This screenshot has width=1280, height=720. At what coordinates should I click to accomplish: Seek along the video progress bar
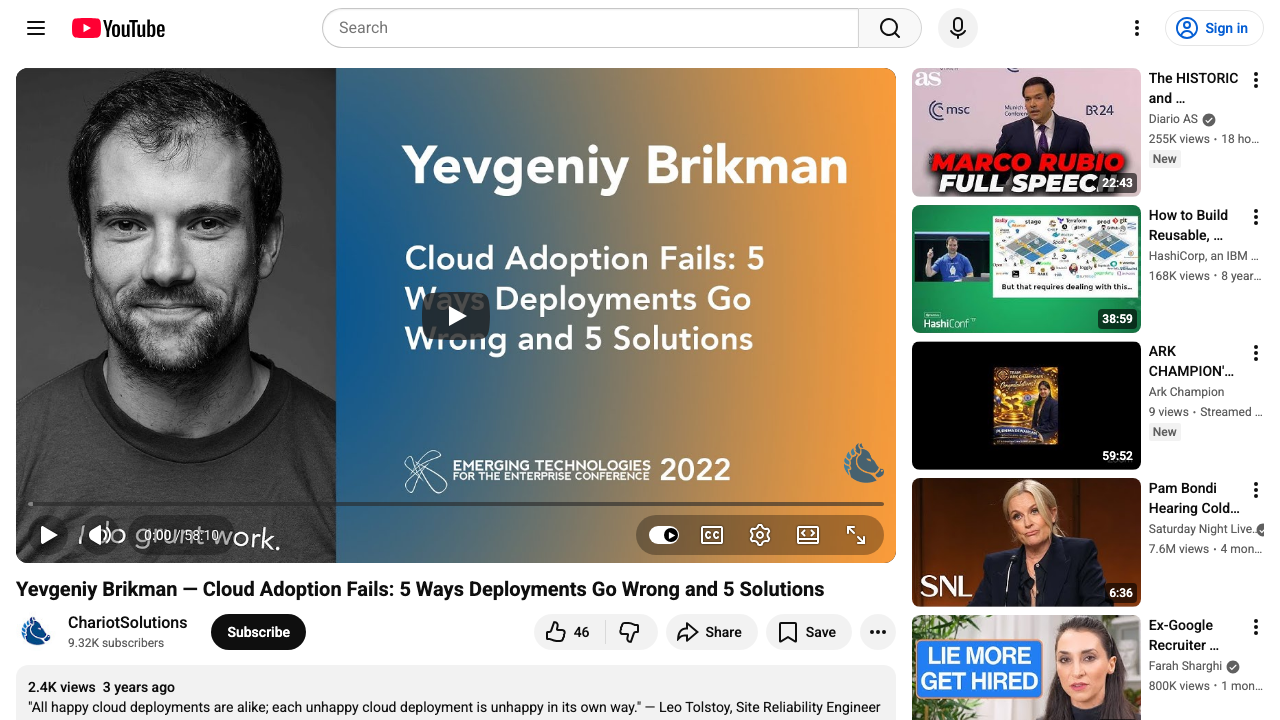[456, 504]
